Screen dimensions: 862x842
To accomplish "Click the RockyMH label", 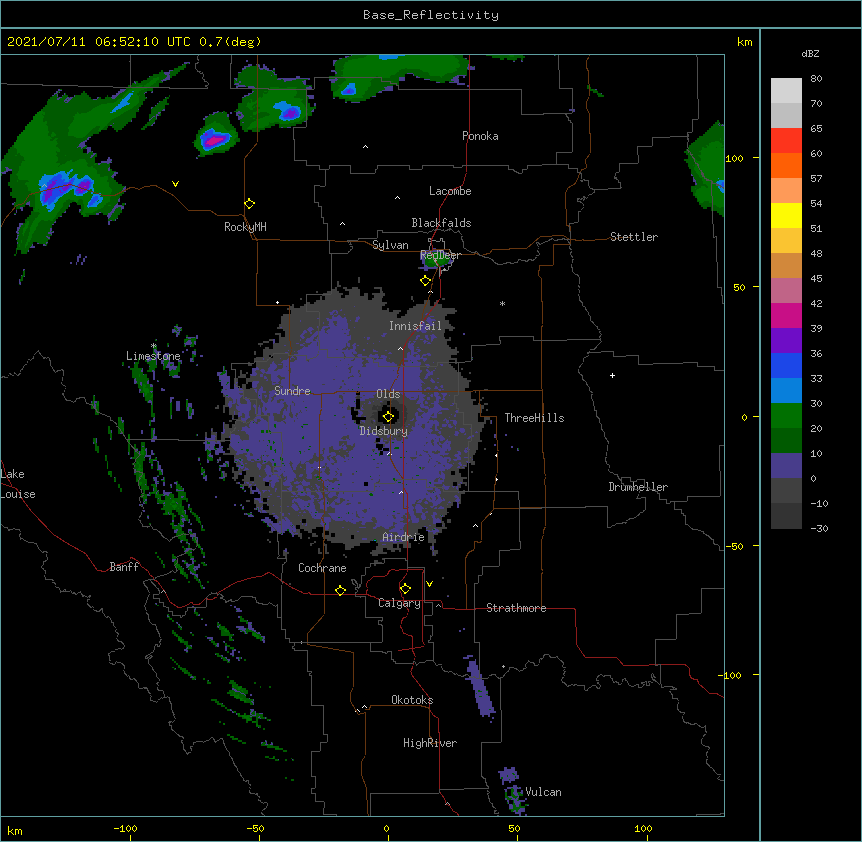I will click(245, 226).
